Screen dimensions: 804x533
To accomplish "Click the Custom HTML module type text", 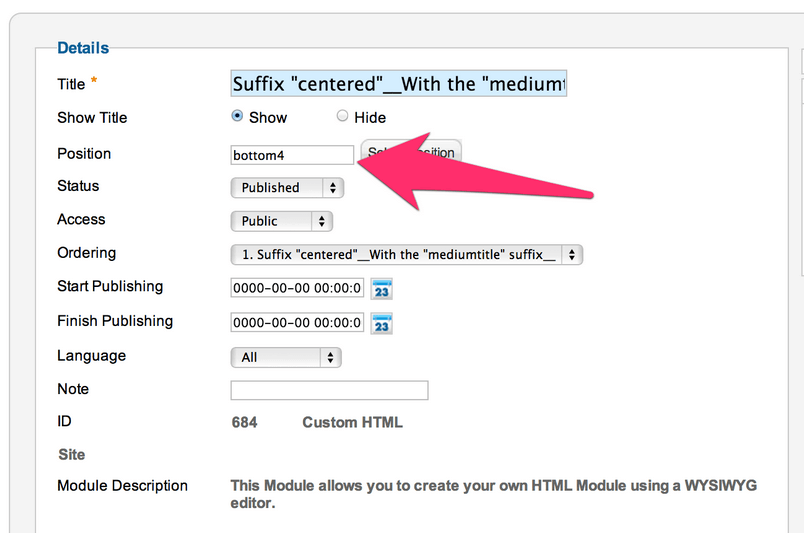I will coord(352,422).
